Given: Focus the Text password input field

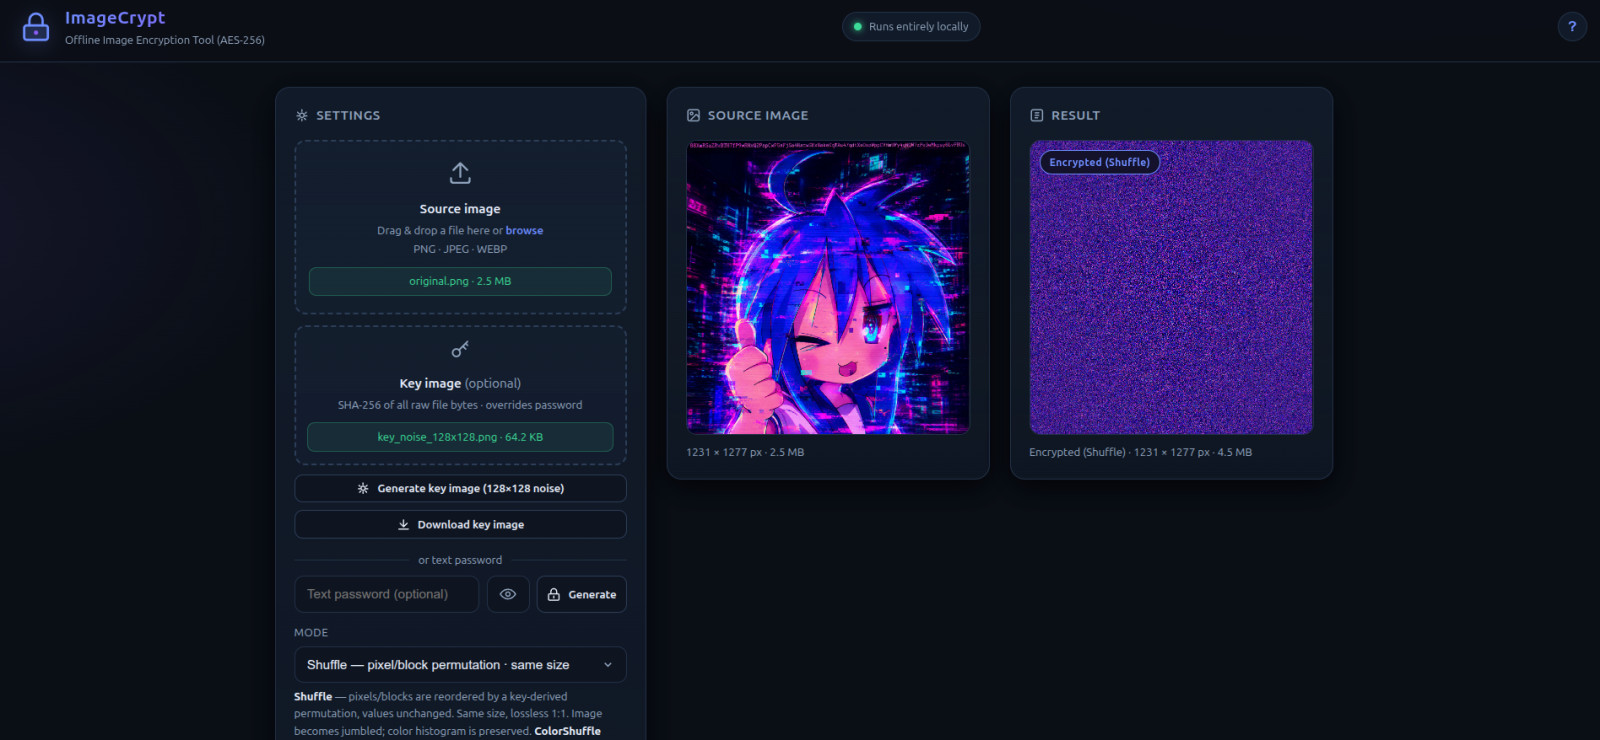Looking at the screenshot, I should point(386,594).
